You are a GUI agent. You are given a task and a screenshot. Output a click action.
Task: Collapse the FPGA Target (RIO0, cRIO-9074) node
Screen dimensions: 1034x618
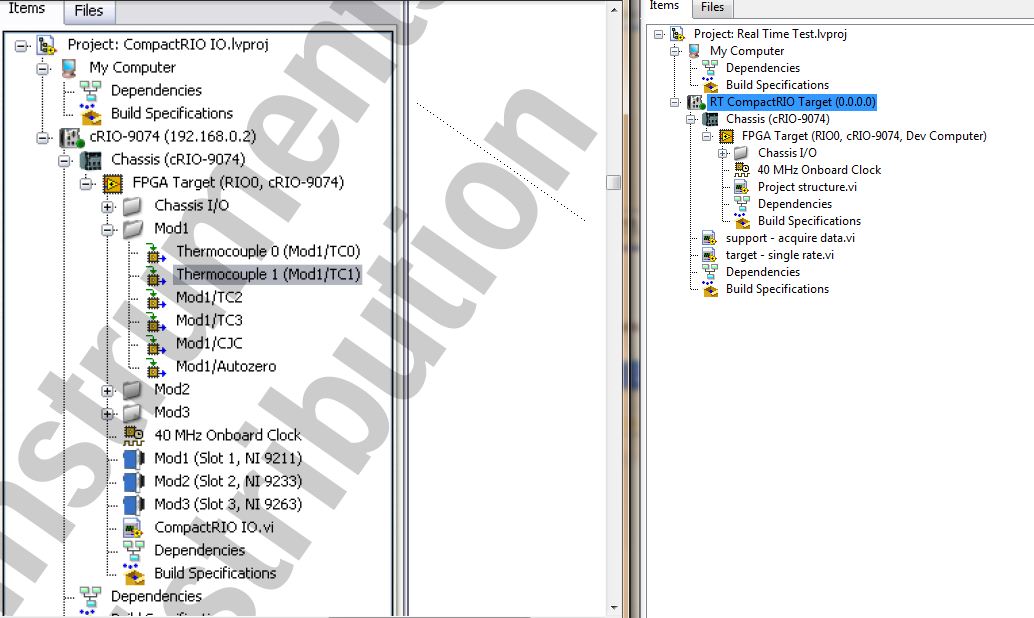(86, 184)
